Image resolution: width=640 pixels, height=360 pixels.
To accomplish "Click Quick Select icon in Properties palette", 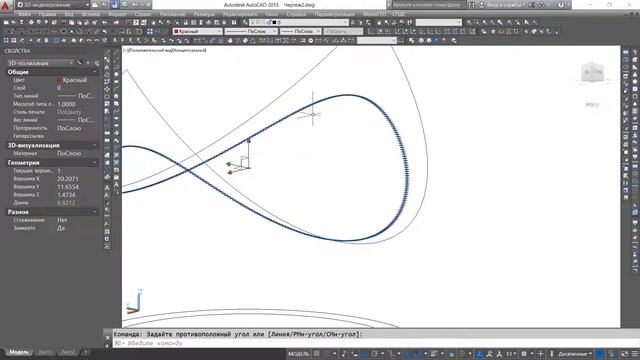I will (97, 63).
